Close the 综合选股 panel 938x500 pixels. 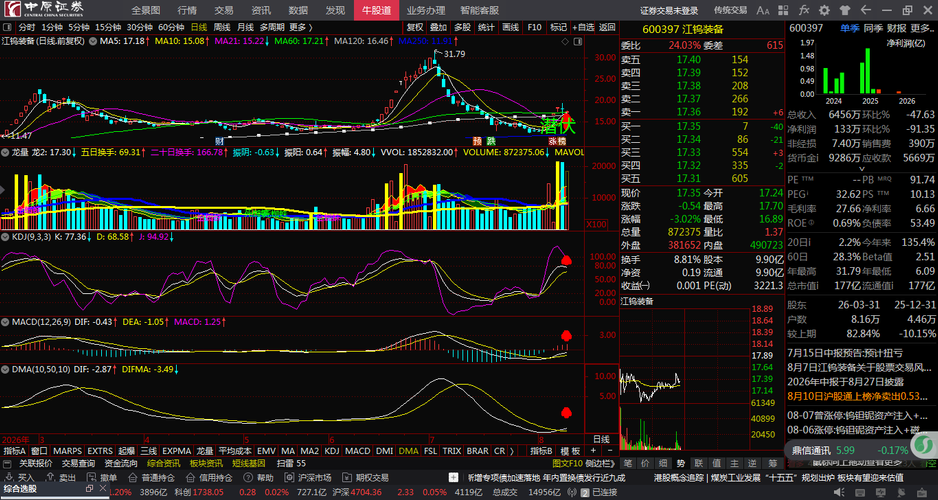pos(102,489)
